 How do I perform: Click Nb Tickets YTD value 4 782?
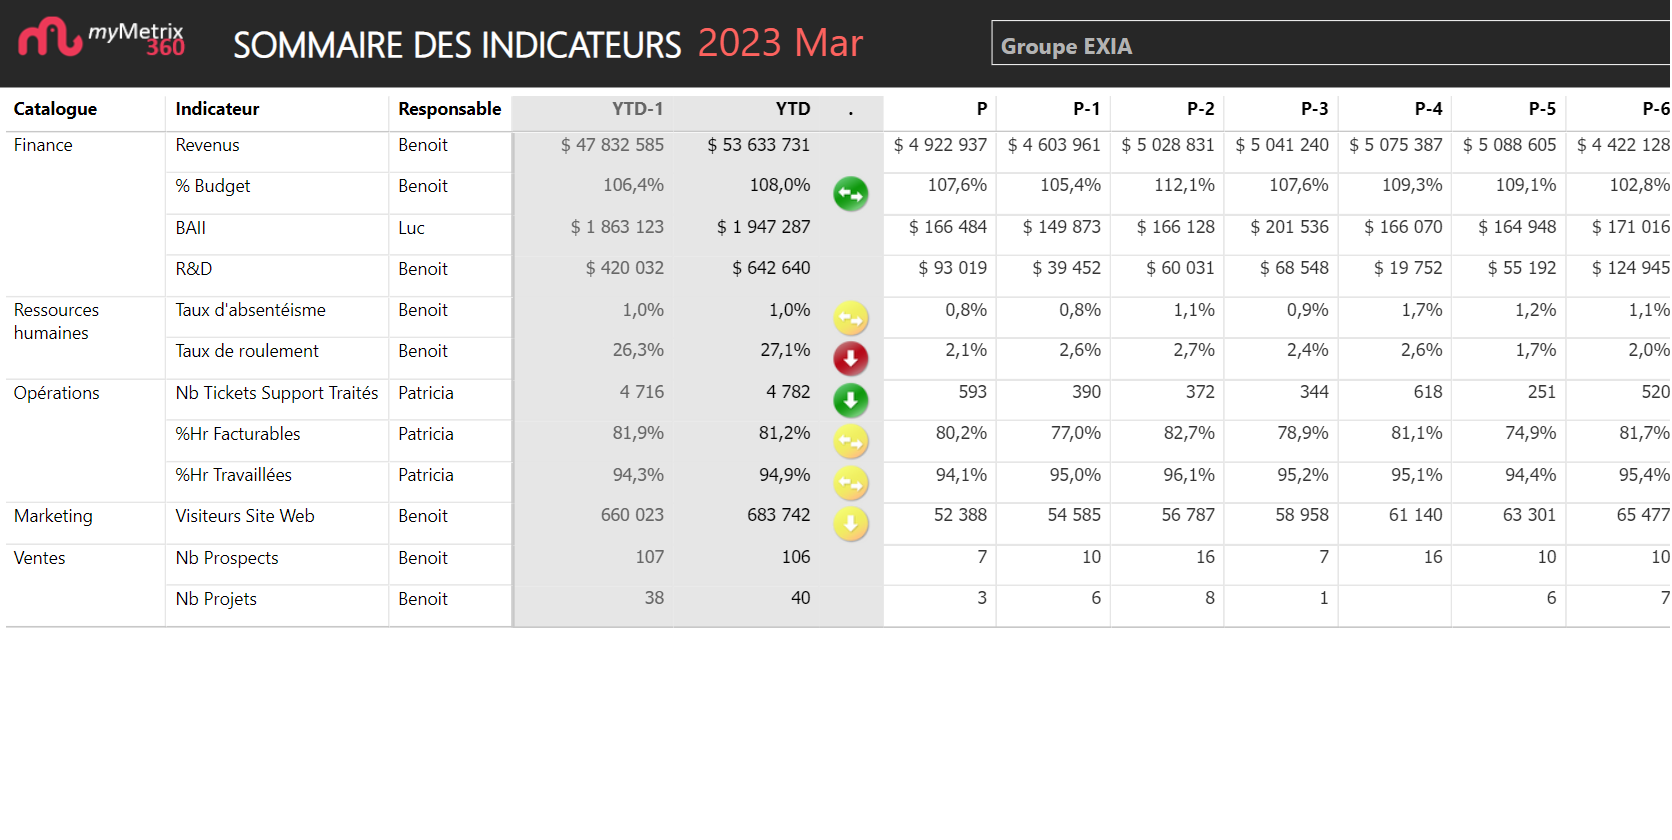788,392
